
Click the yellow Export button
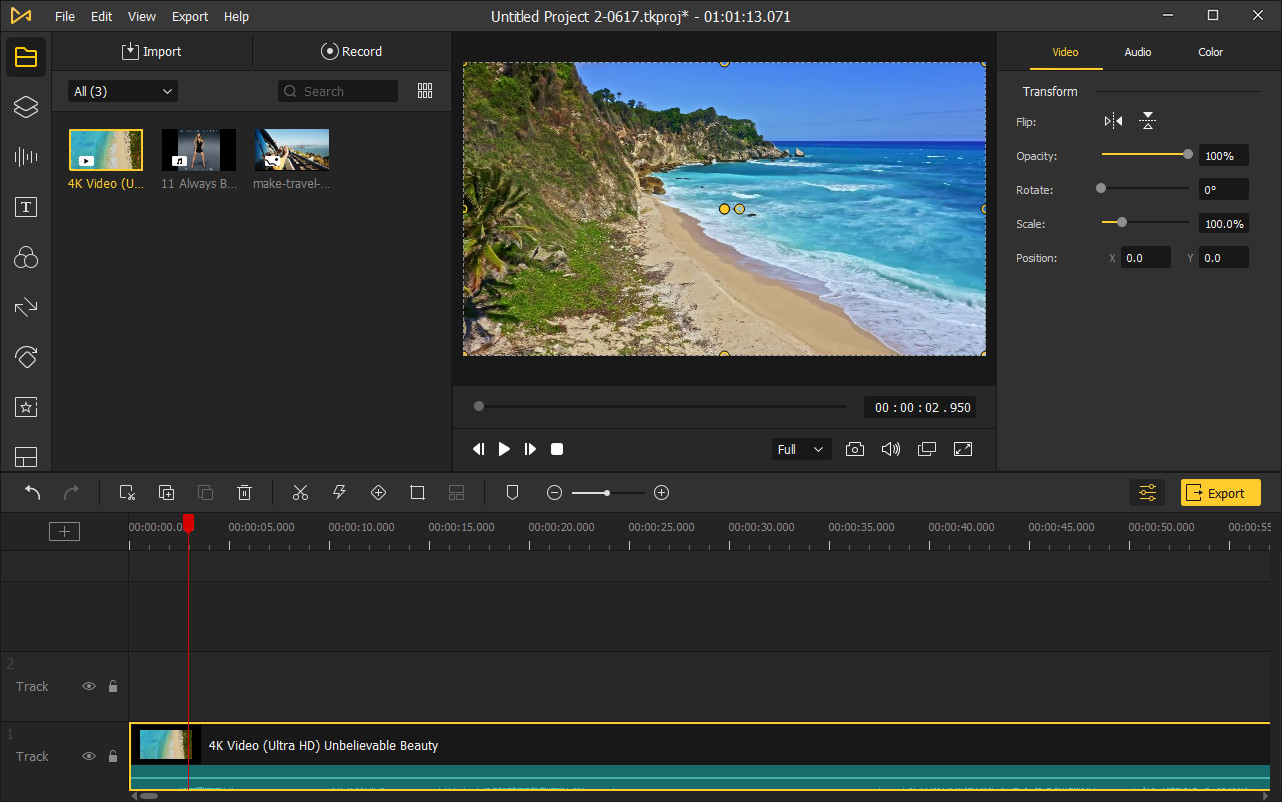[x=1220, y=492]
